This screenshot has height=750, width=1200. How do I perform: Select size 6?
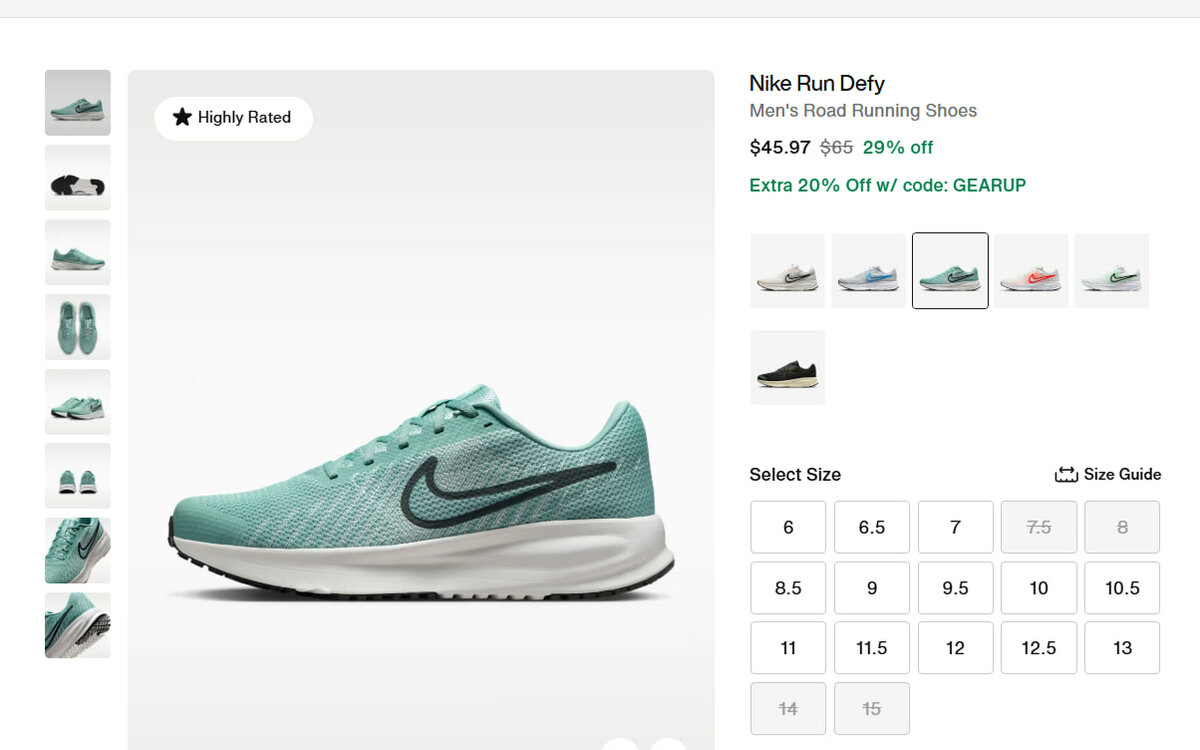[788, 527]
